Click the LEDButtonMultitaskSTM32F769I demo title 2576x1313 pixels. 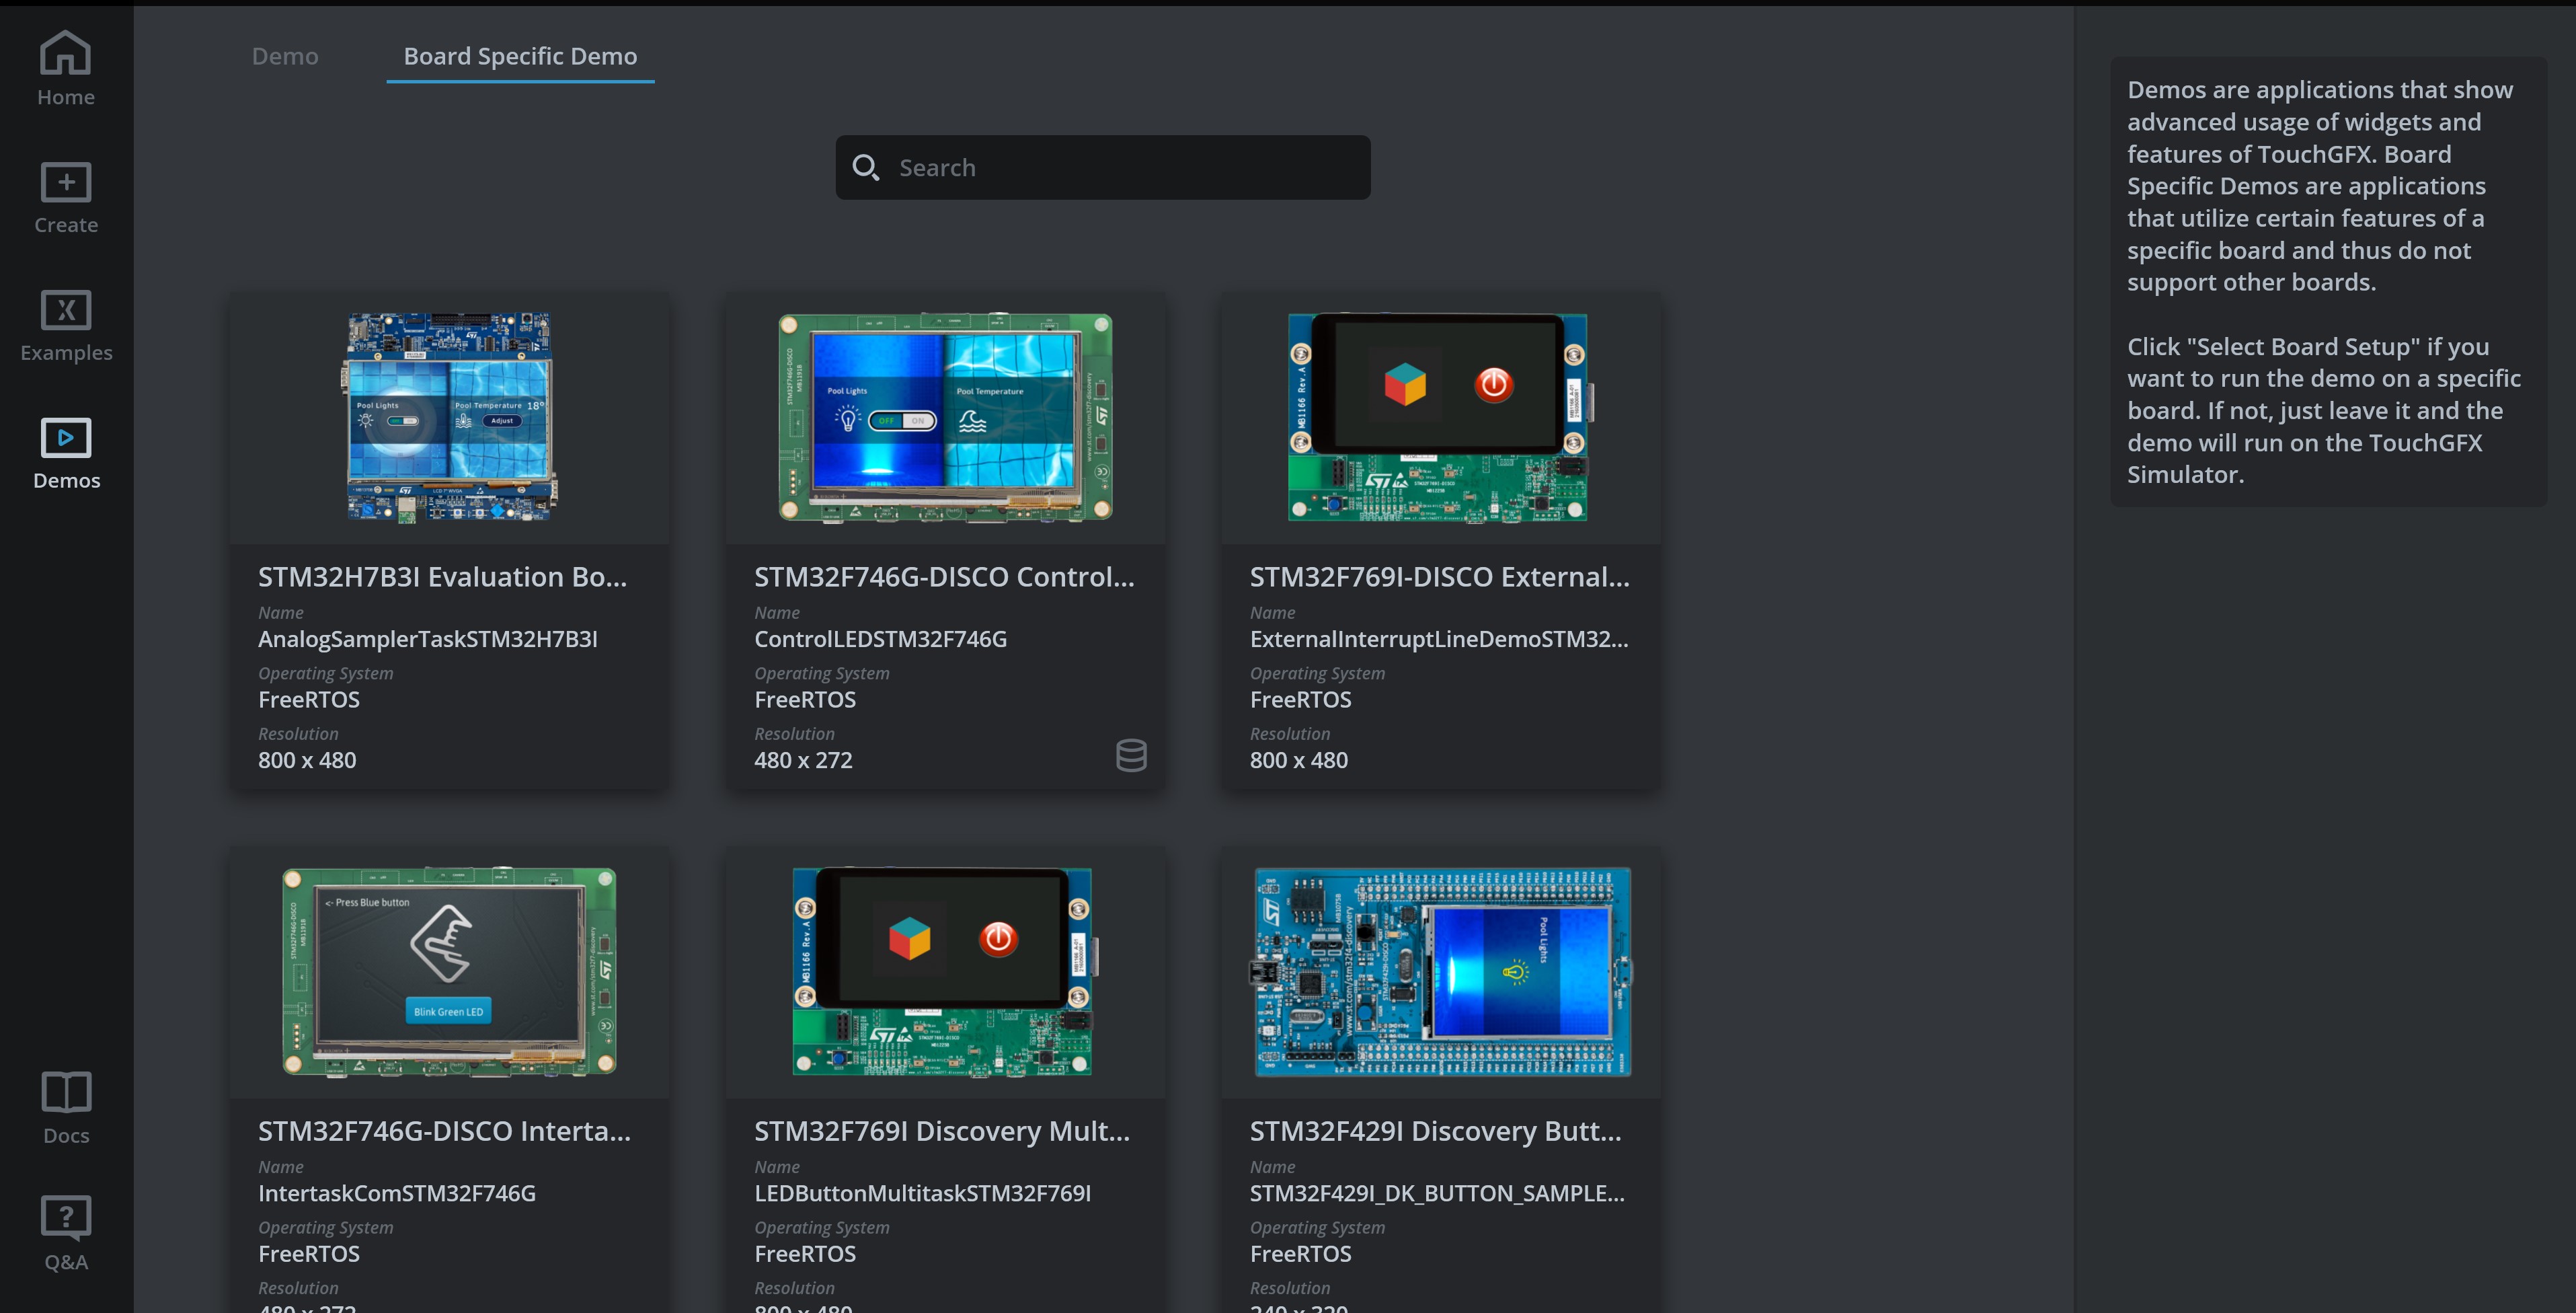click(922, 1193)
